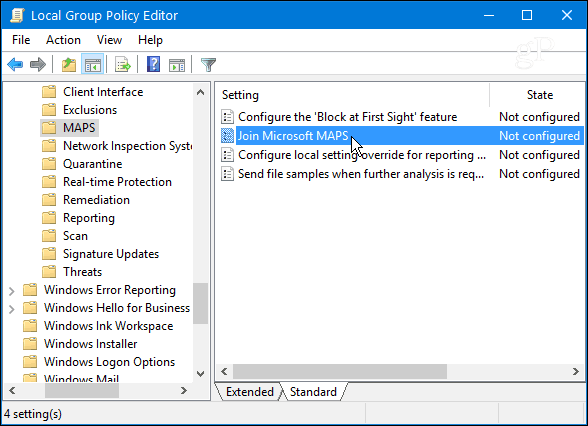Viewport: 588px width, 426px height.
Task: Toggle the Show/Hide Console Tree icon
Action: (92, 64)
